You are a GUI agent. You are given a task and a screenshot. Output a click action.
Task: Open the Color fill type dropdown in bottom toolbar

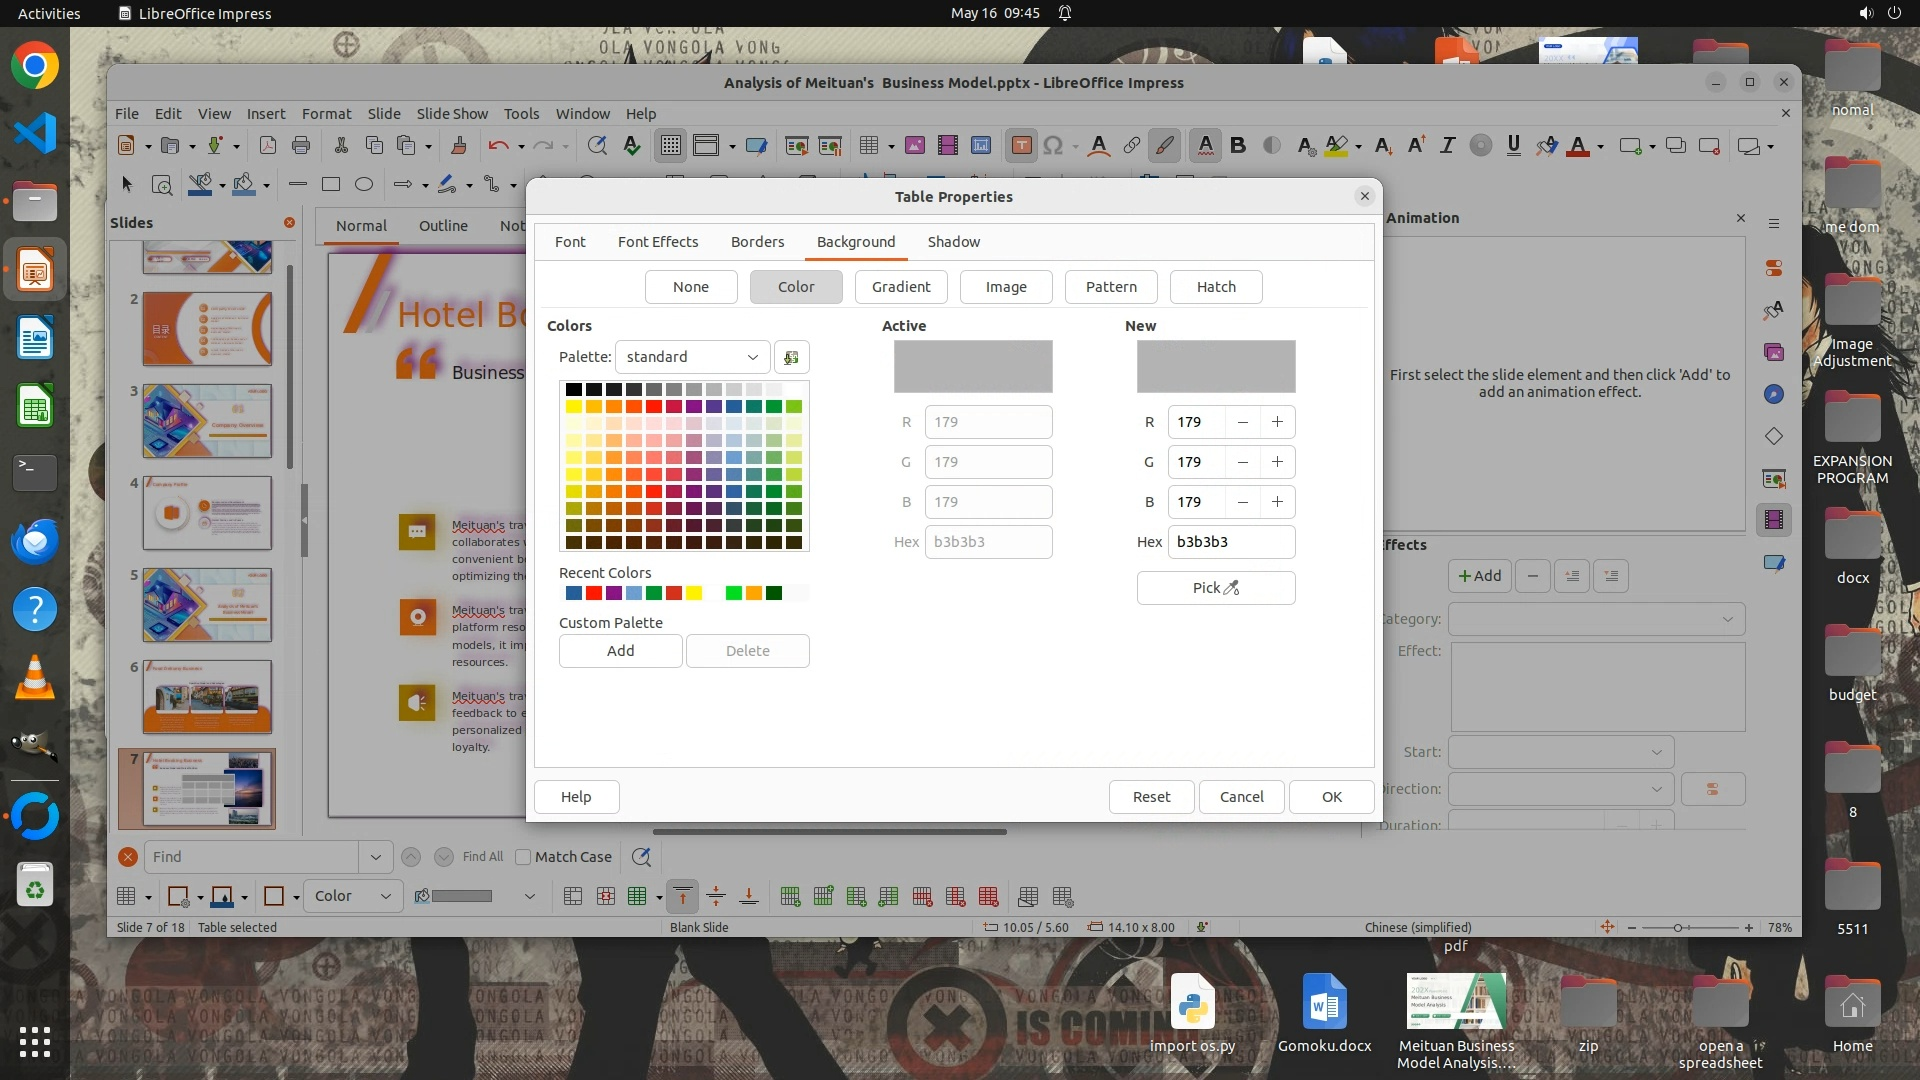[353, 896]
